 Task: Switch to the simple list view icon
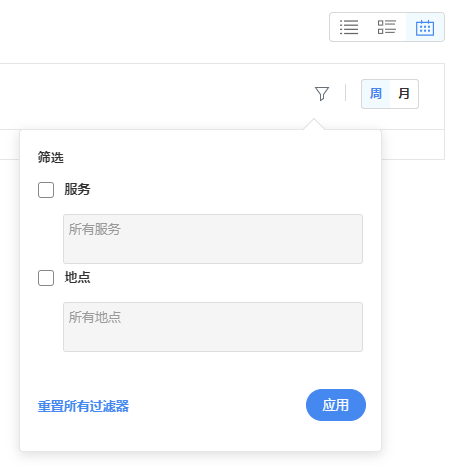[349, 27]
